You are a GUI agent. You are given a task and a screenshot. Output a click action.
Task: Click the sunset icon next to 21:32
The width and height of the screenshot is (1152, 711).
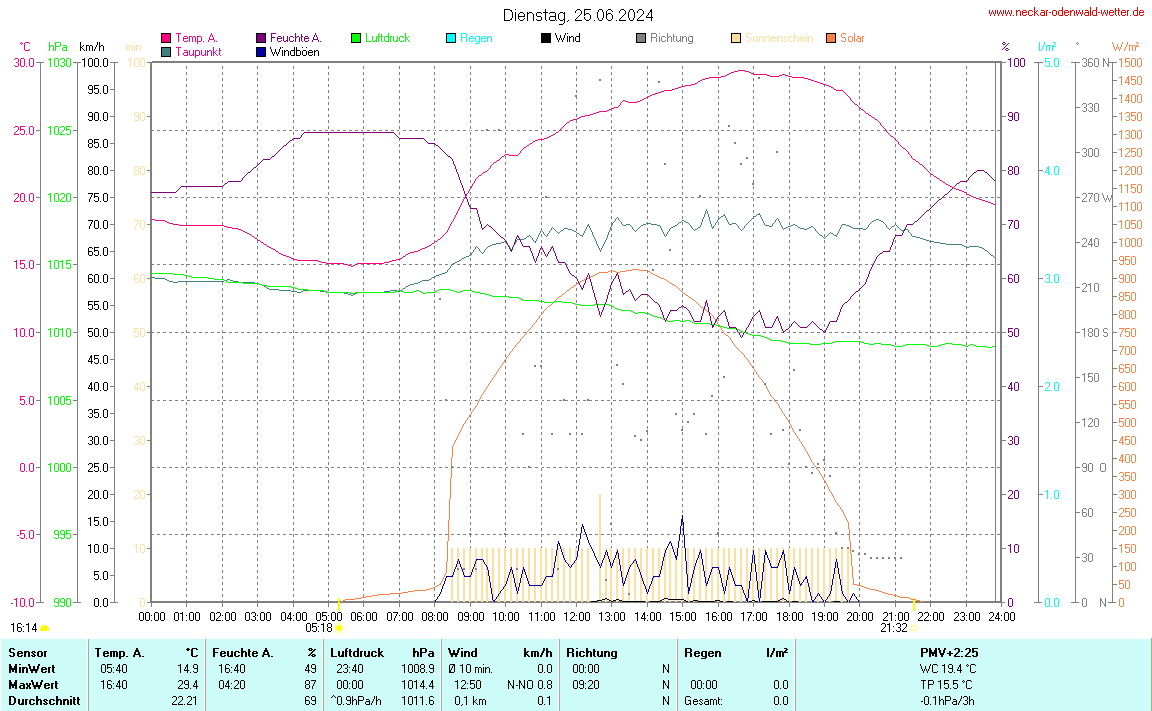coord(914,628)
